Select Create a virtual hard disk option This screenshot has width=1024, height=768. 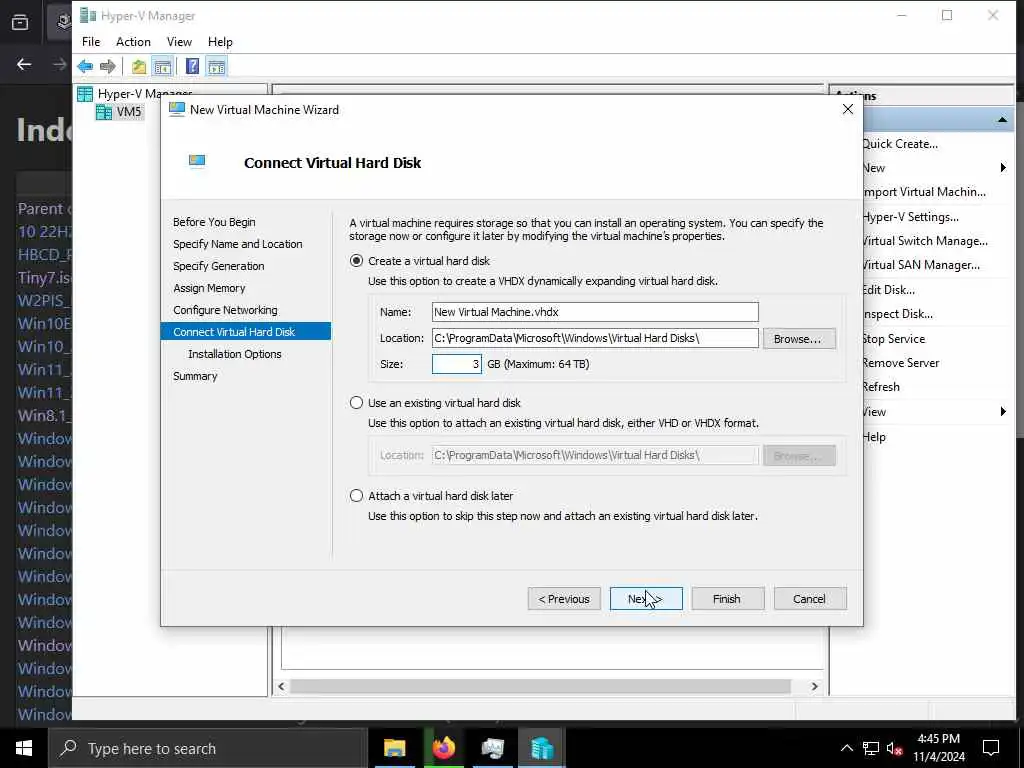[x=356, y=261]
